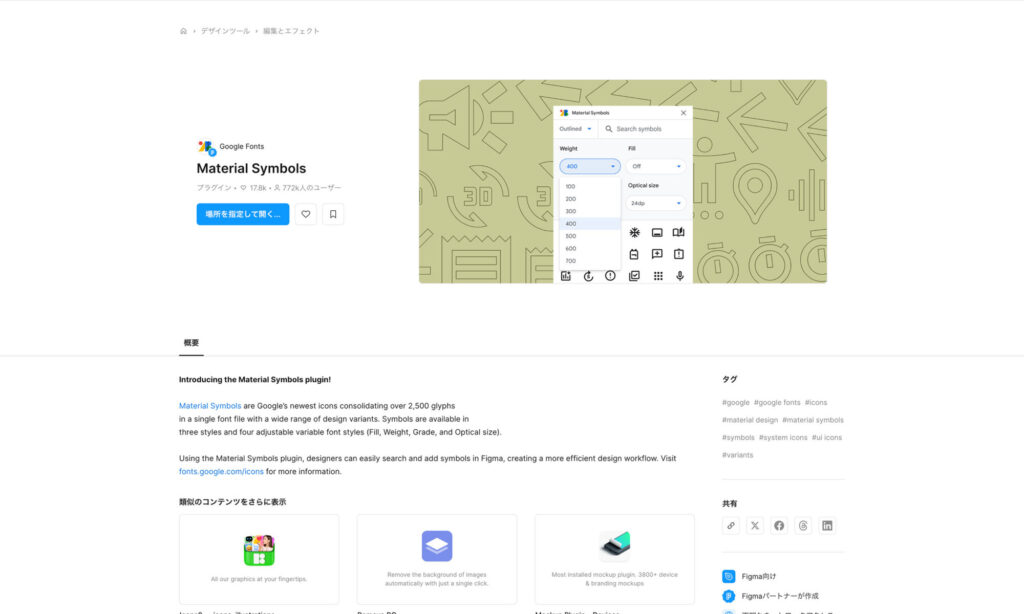The height and width of the screenshot is (614, 1024).
Task: Click the 類似のコンテンツをさらに表示 heading
Action: pos(232,502)
